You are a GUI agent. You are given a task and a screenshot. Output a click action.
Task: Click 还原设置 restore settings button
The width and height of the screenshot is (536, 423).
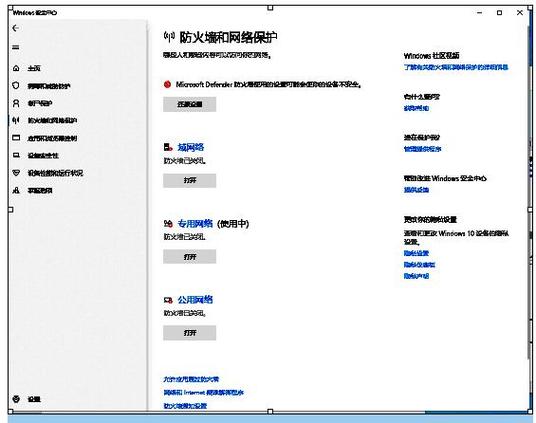(189, 104)
